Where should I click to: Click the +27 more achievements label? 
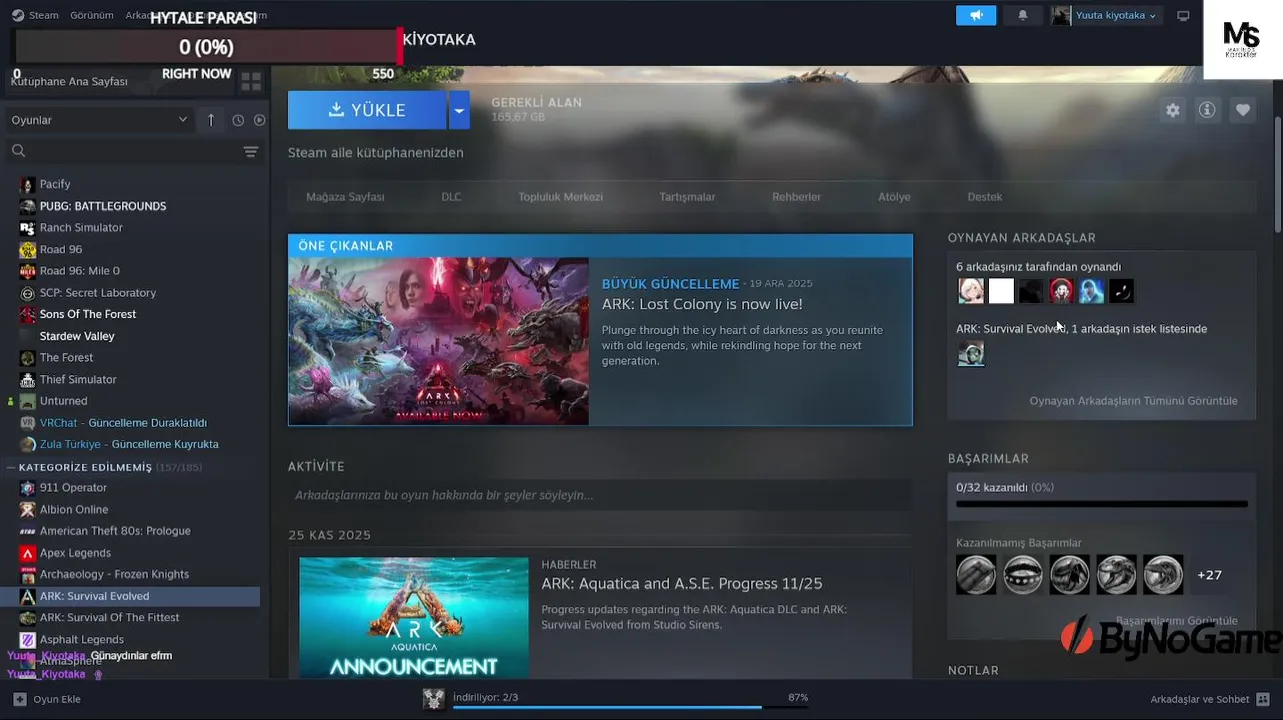pyautogui.click(x=1209, y=575)
